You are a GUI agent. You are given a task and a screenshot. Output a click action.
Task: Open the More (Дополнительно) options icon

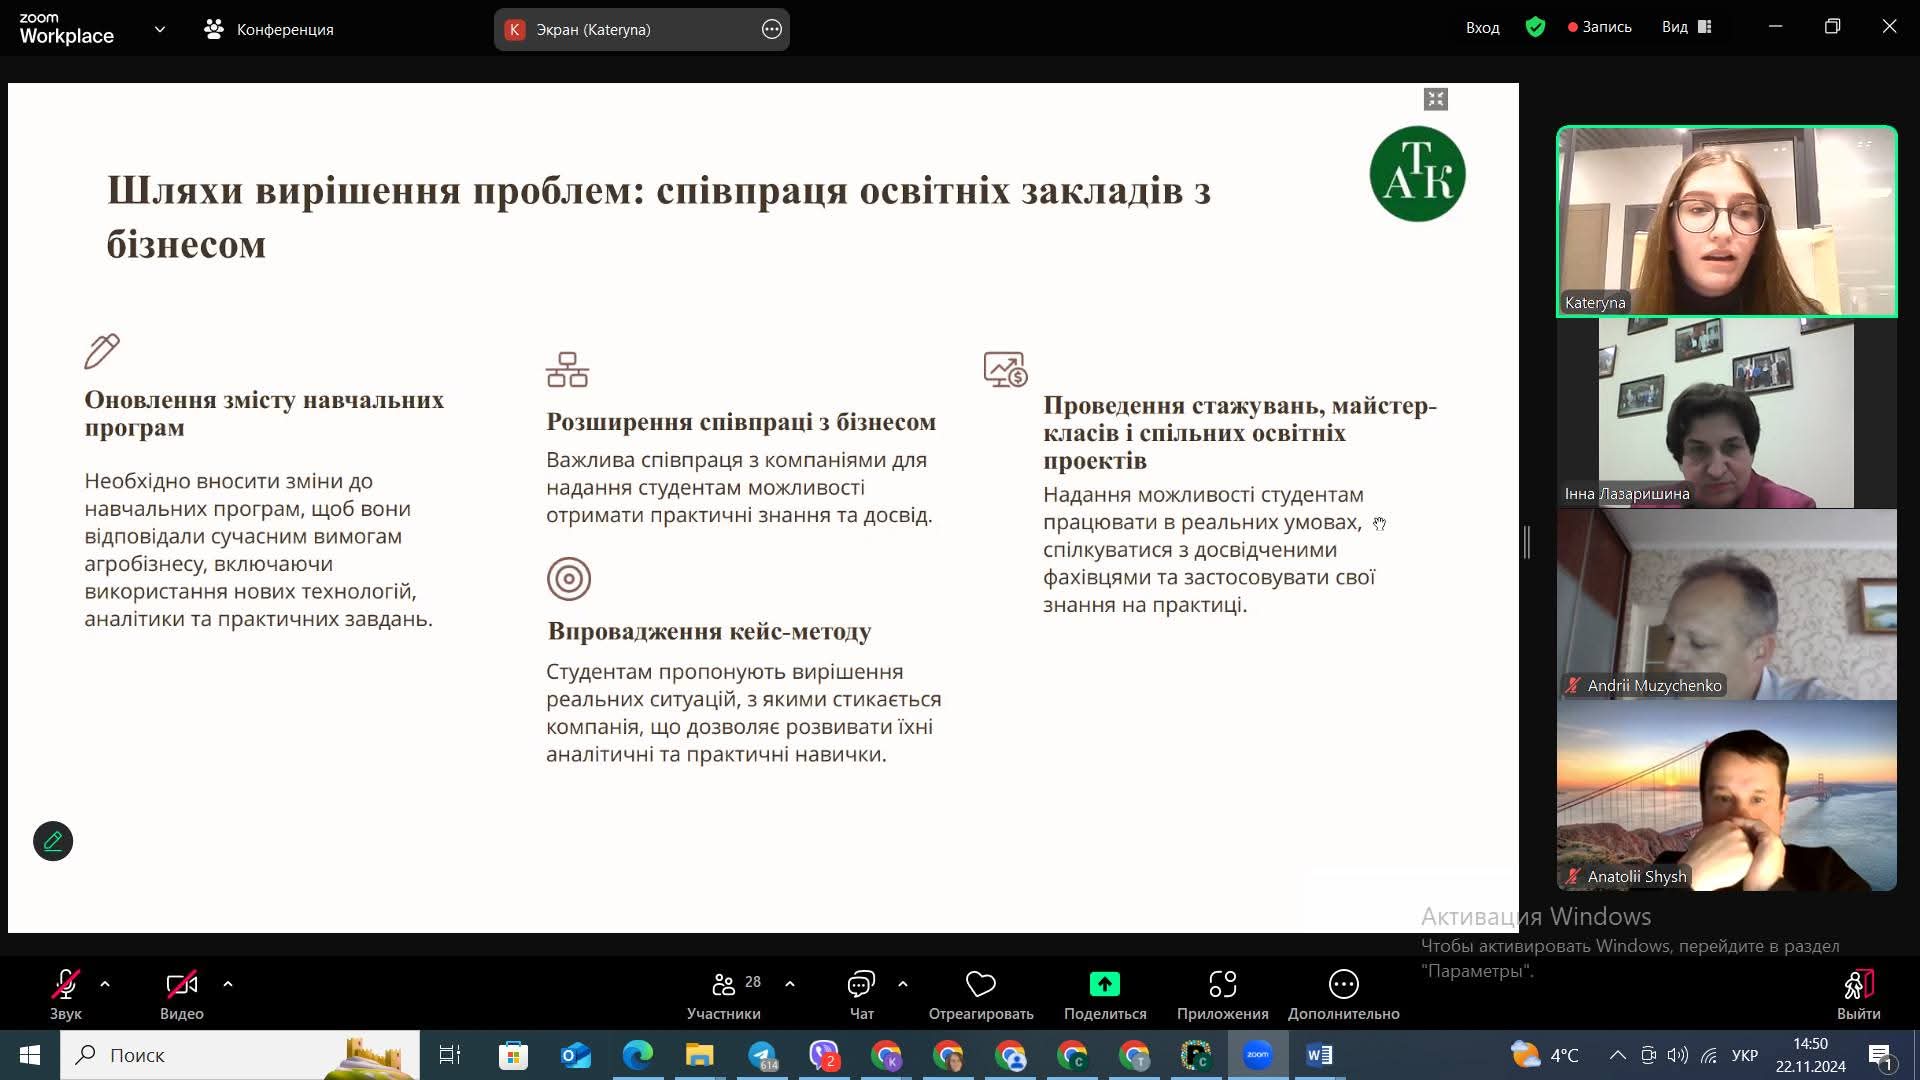click(1343, 985)
